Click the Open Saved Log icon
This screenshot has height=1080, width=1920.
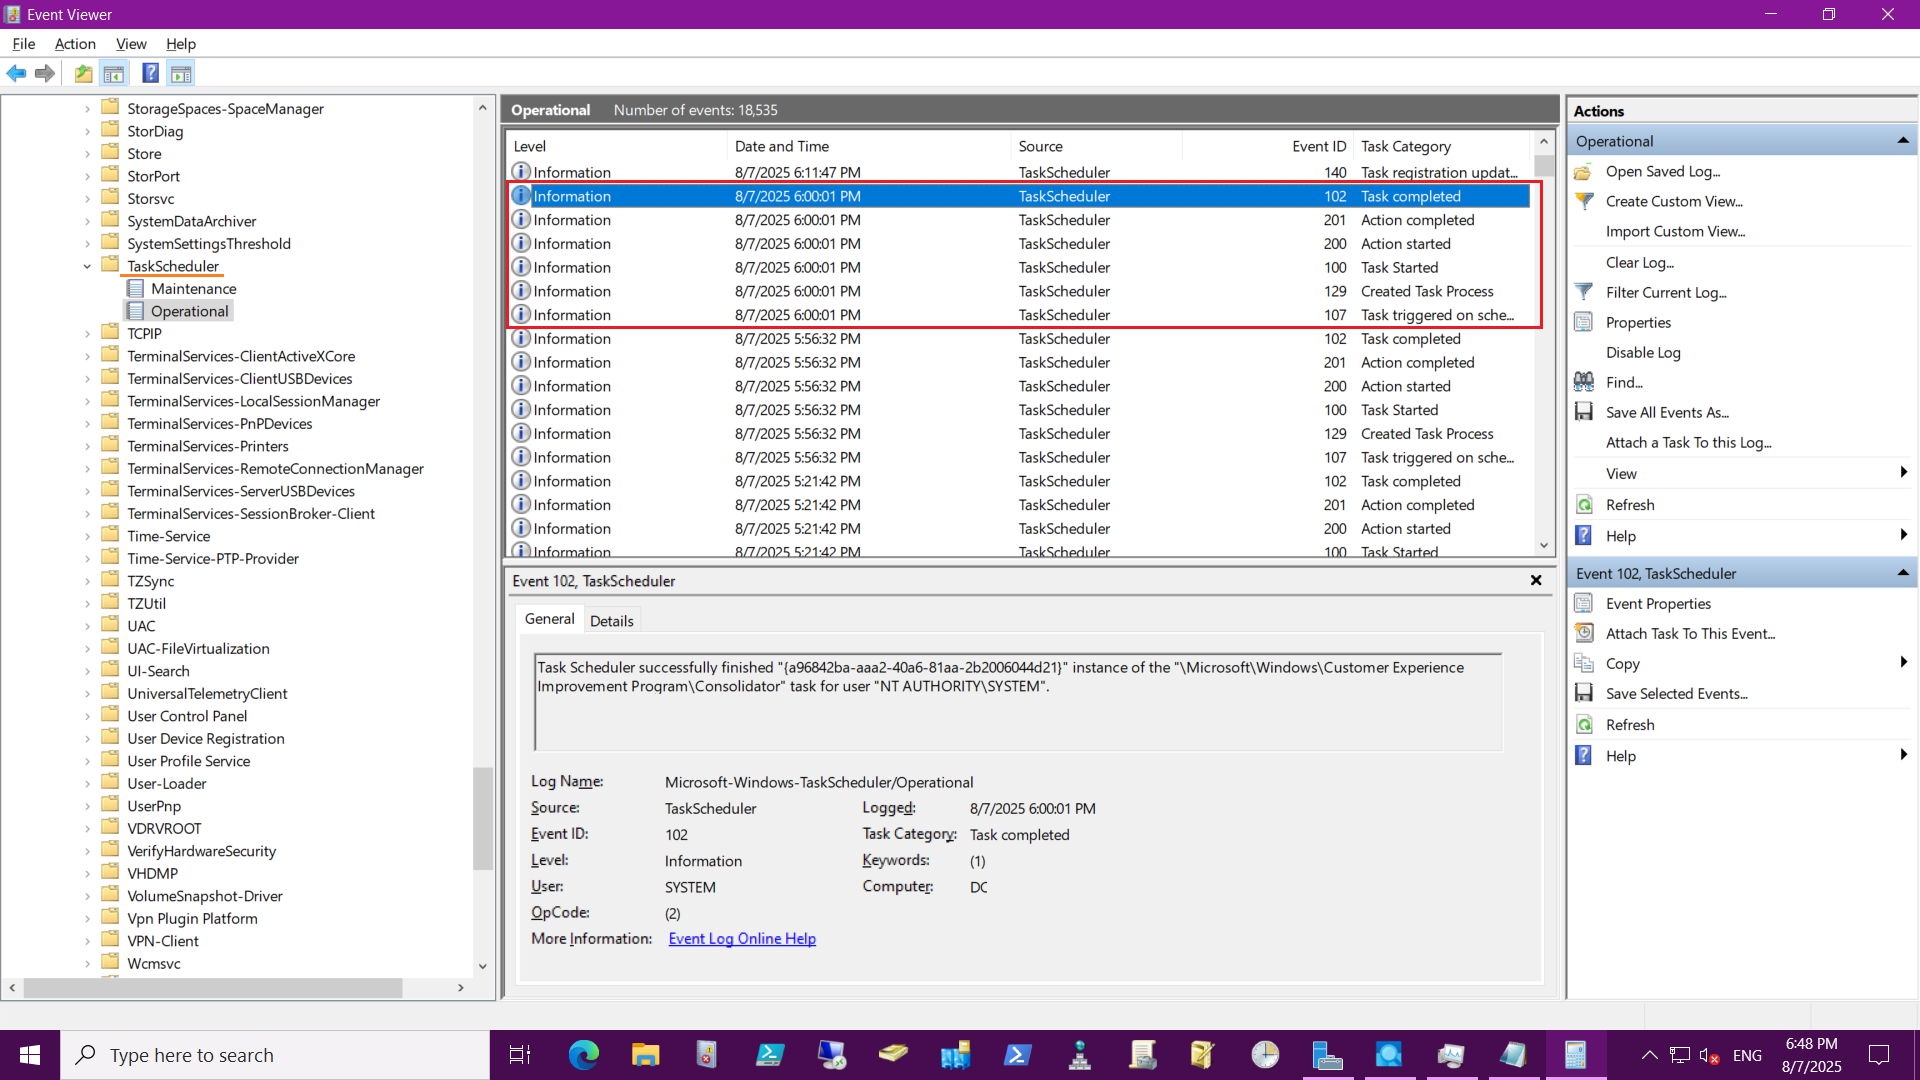(x=1583, y=172)
